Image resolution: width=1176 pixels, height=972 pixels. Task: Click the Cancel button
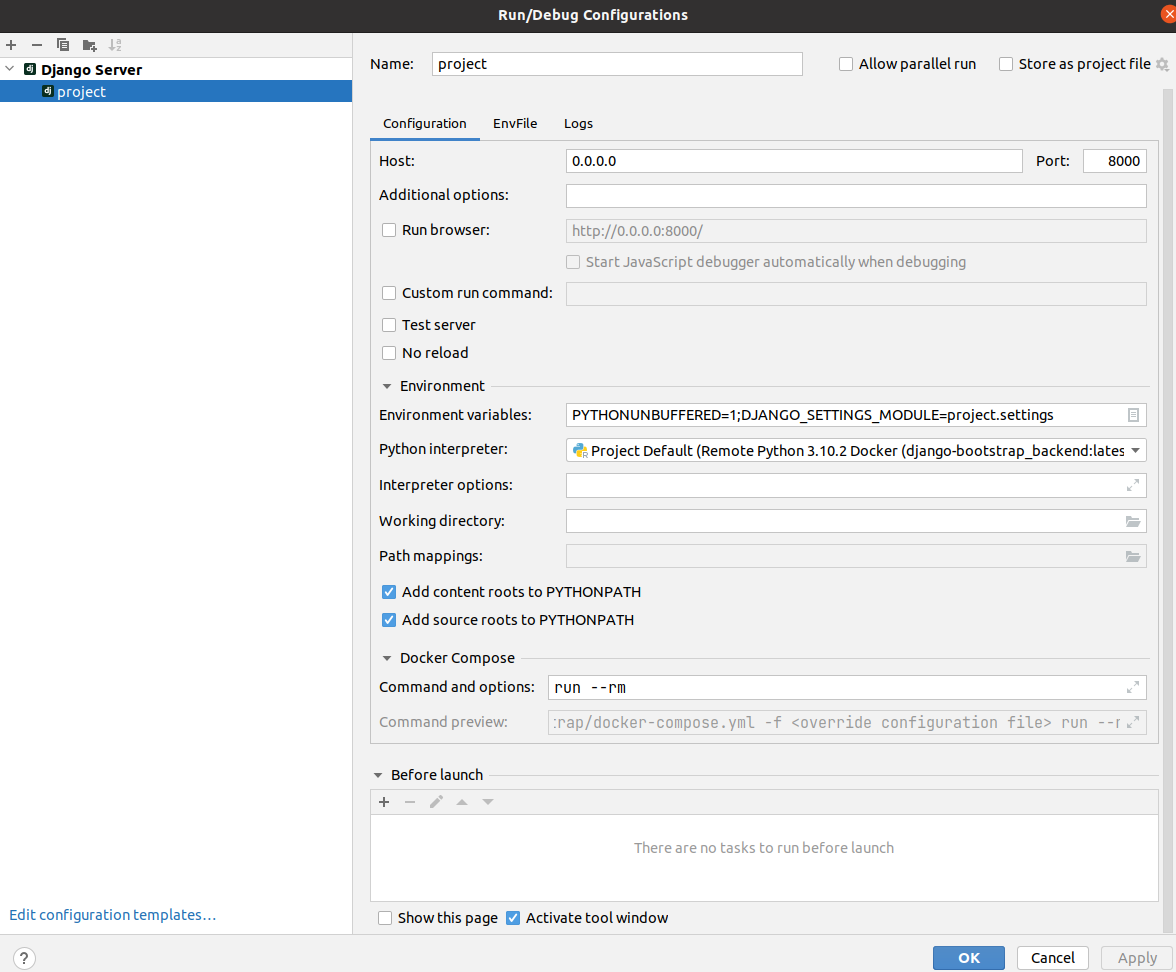click(1052, 958)
